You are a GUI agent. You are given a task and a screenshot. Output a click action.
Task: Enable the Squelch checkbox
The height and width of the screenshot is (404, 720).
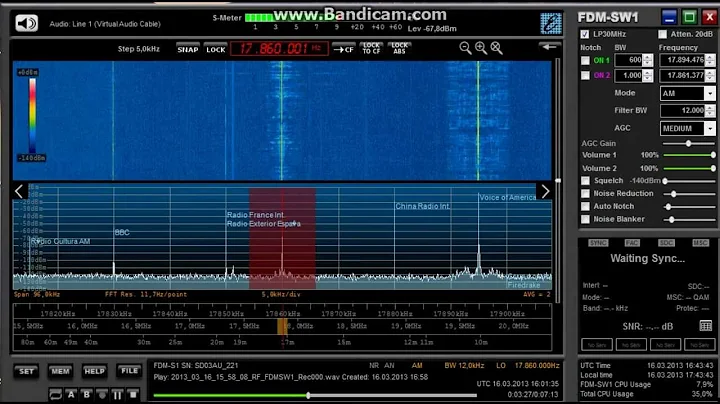585,181
